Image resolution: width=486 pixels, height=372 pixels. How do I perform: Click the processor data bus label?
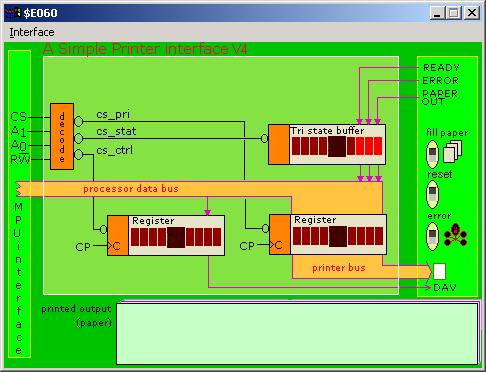[x=131, y=189]
